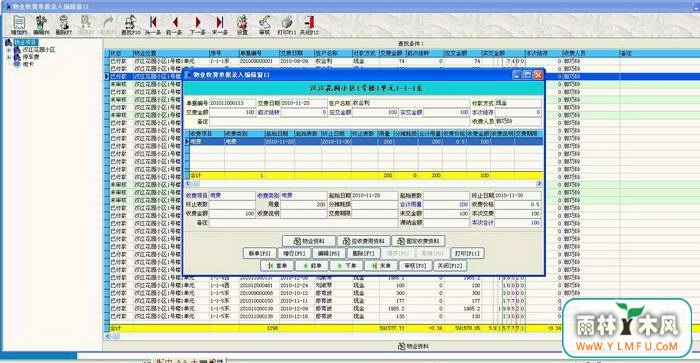Viewport: 700px width, 363px height.
Task: Select 汉江花园小区 in the tree
Action: coord(39,50)
